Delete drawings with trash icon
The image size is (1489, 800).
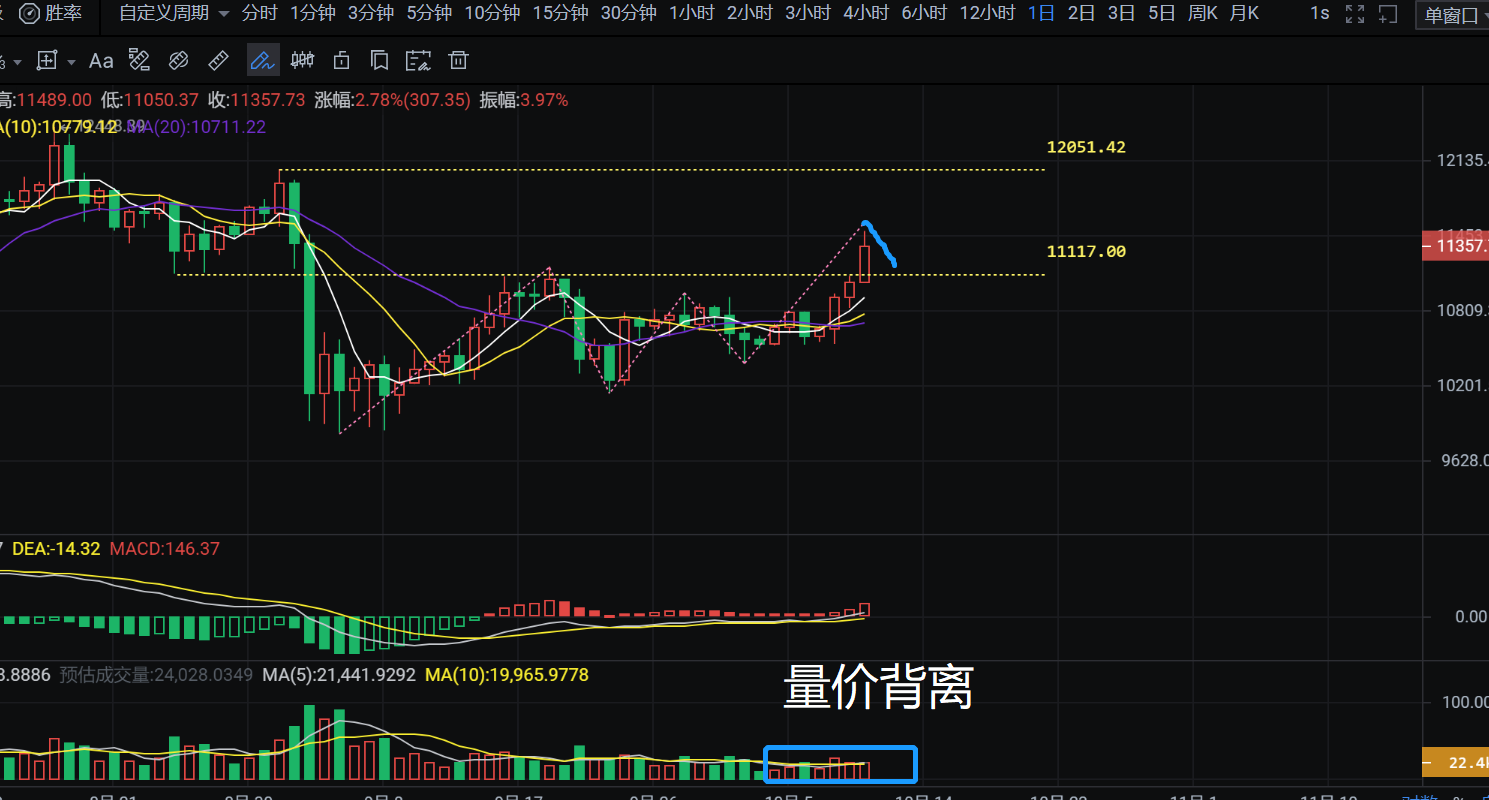pyautogui.click(x=458, y=61)
